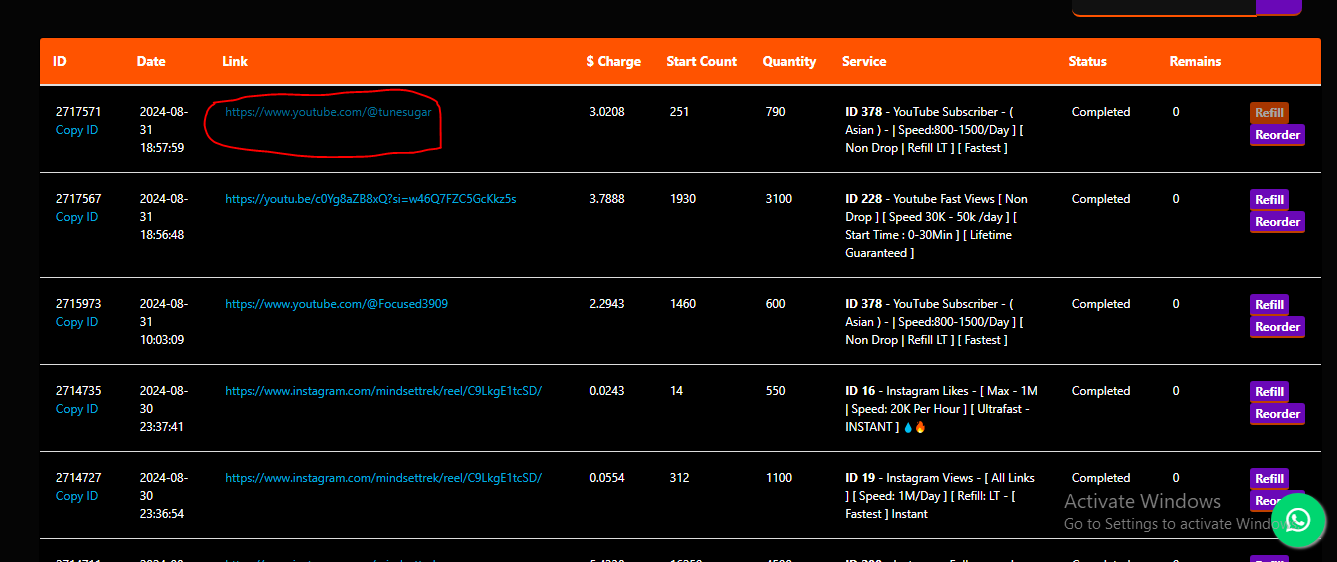This screenshot has height=562, width=1337.
Task: Click charge value 0.0554
Action: [607, 478]
